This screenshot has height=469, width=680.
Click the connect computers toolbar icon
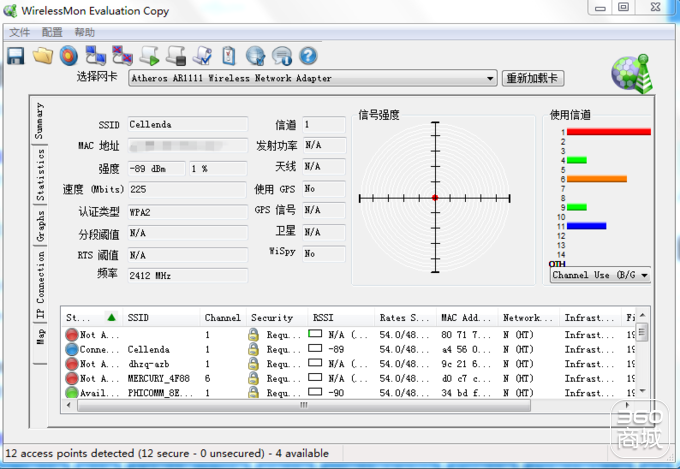(x=95, y=56)
